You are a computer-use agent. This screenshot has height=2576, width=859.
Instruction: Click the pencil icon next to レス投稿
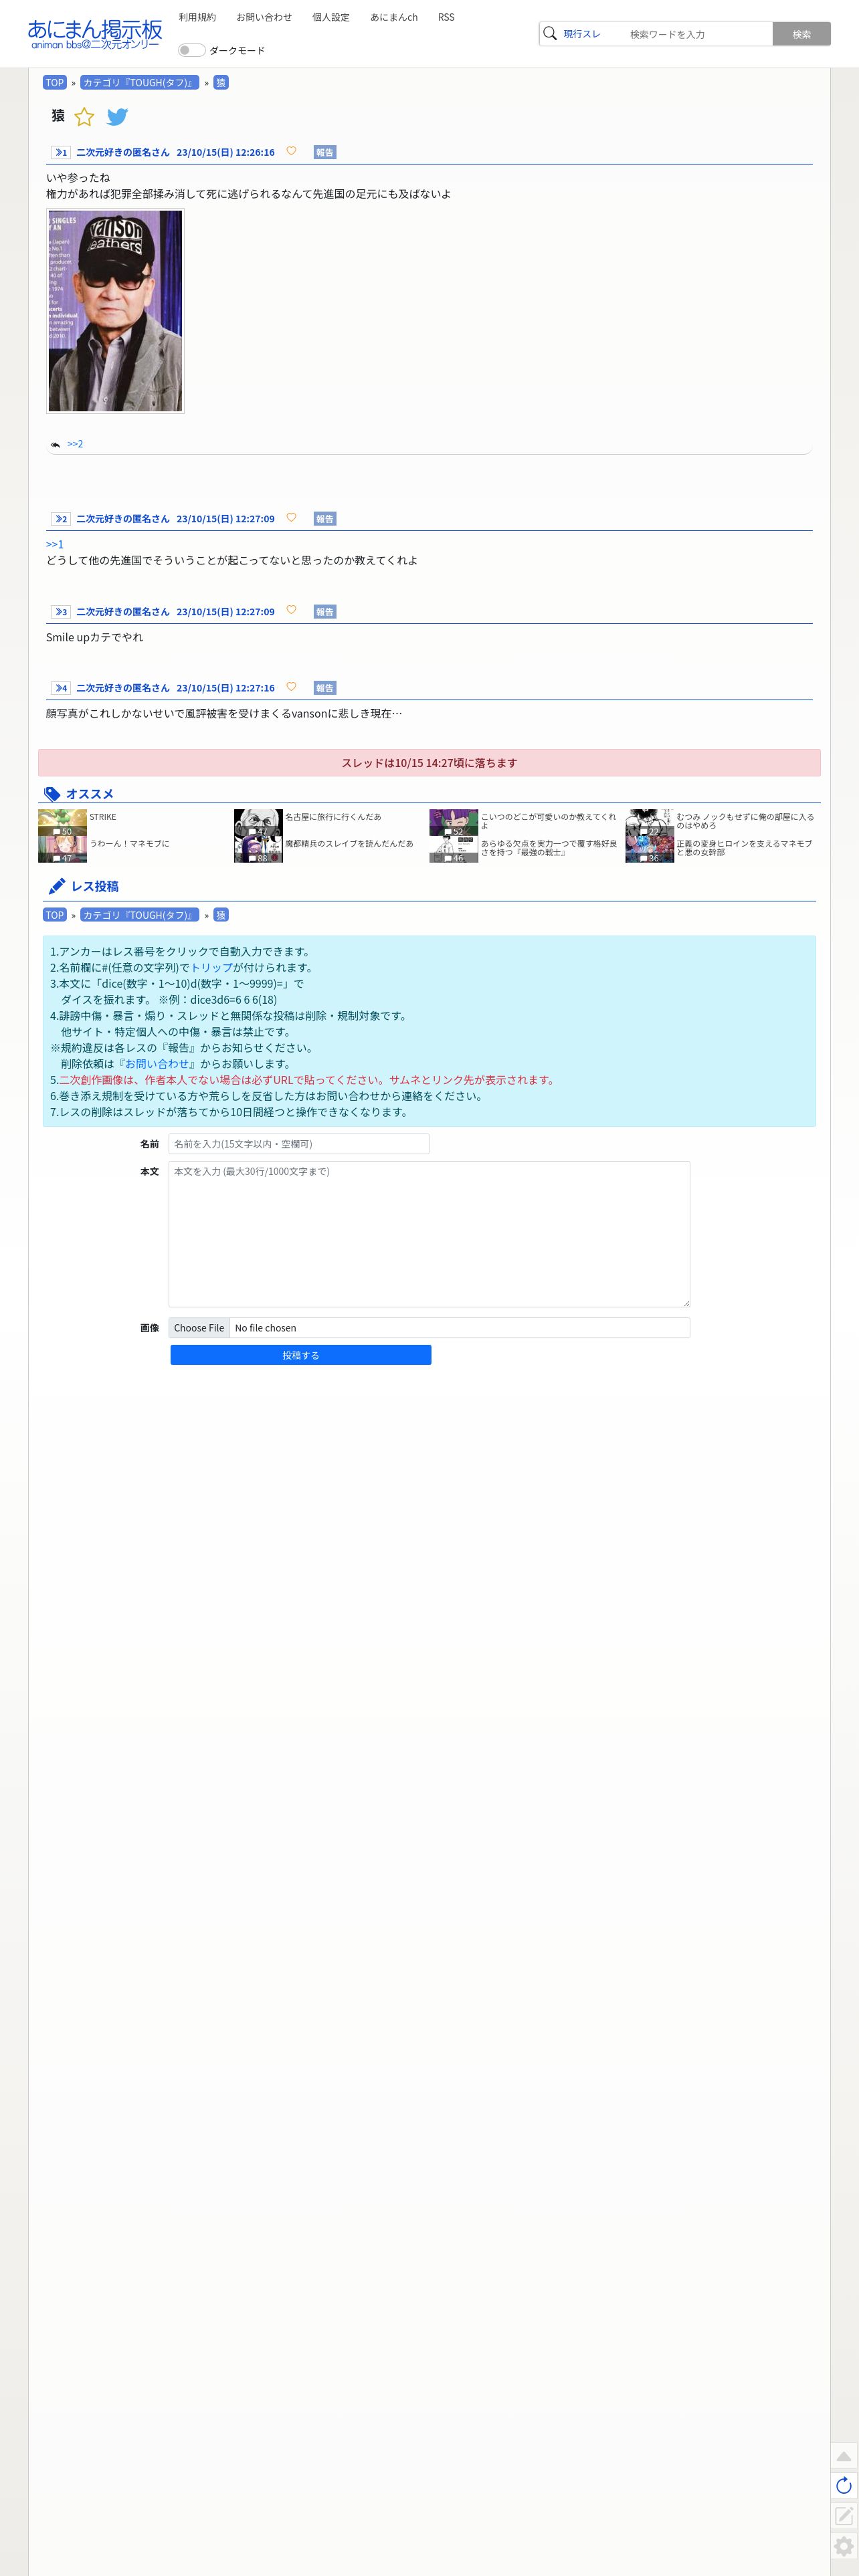click(57, 886)
